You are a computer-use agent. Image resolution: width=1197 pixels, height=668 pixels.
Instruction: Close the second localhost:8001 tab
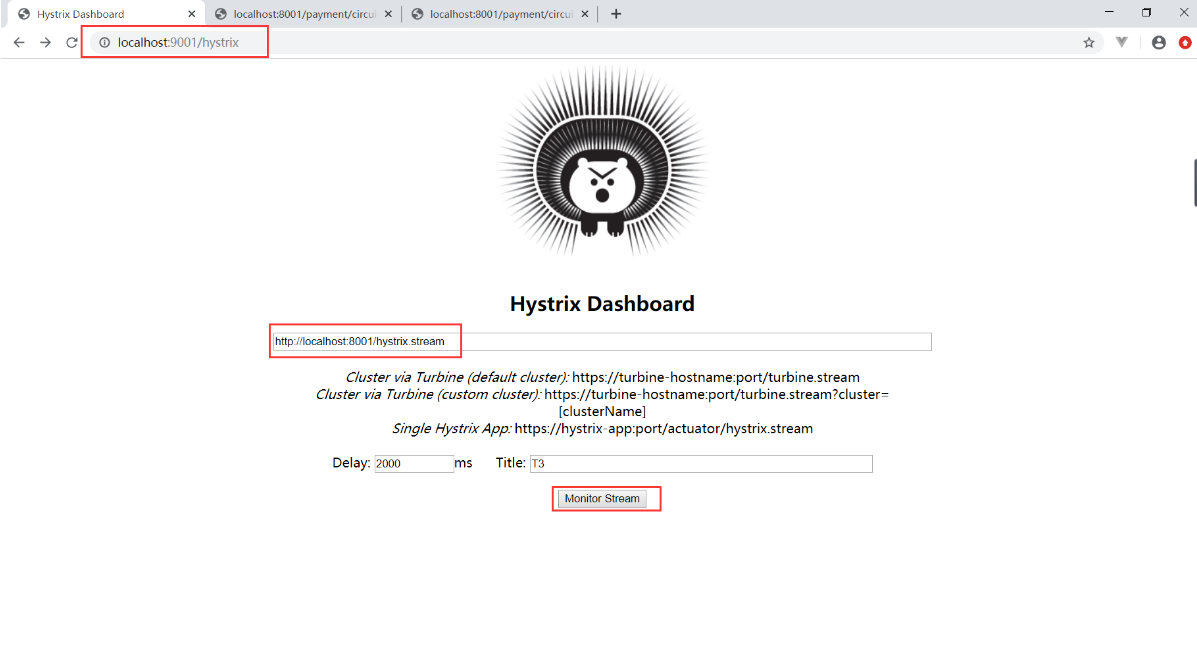(388, 14)
